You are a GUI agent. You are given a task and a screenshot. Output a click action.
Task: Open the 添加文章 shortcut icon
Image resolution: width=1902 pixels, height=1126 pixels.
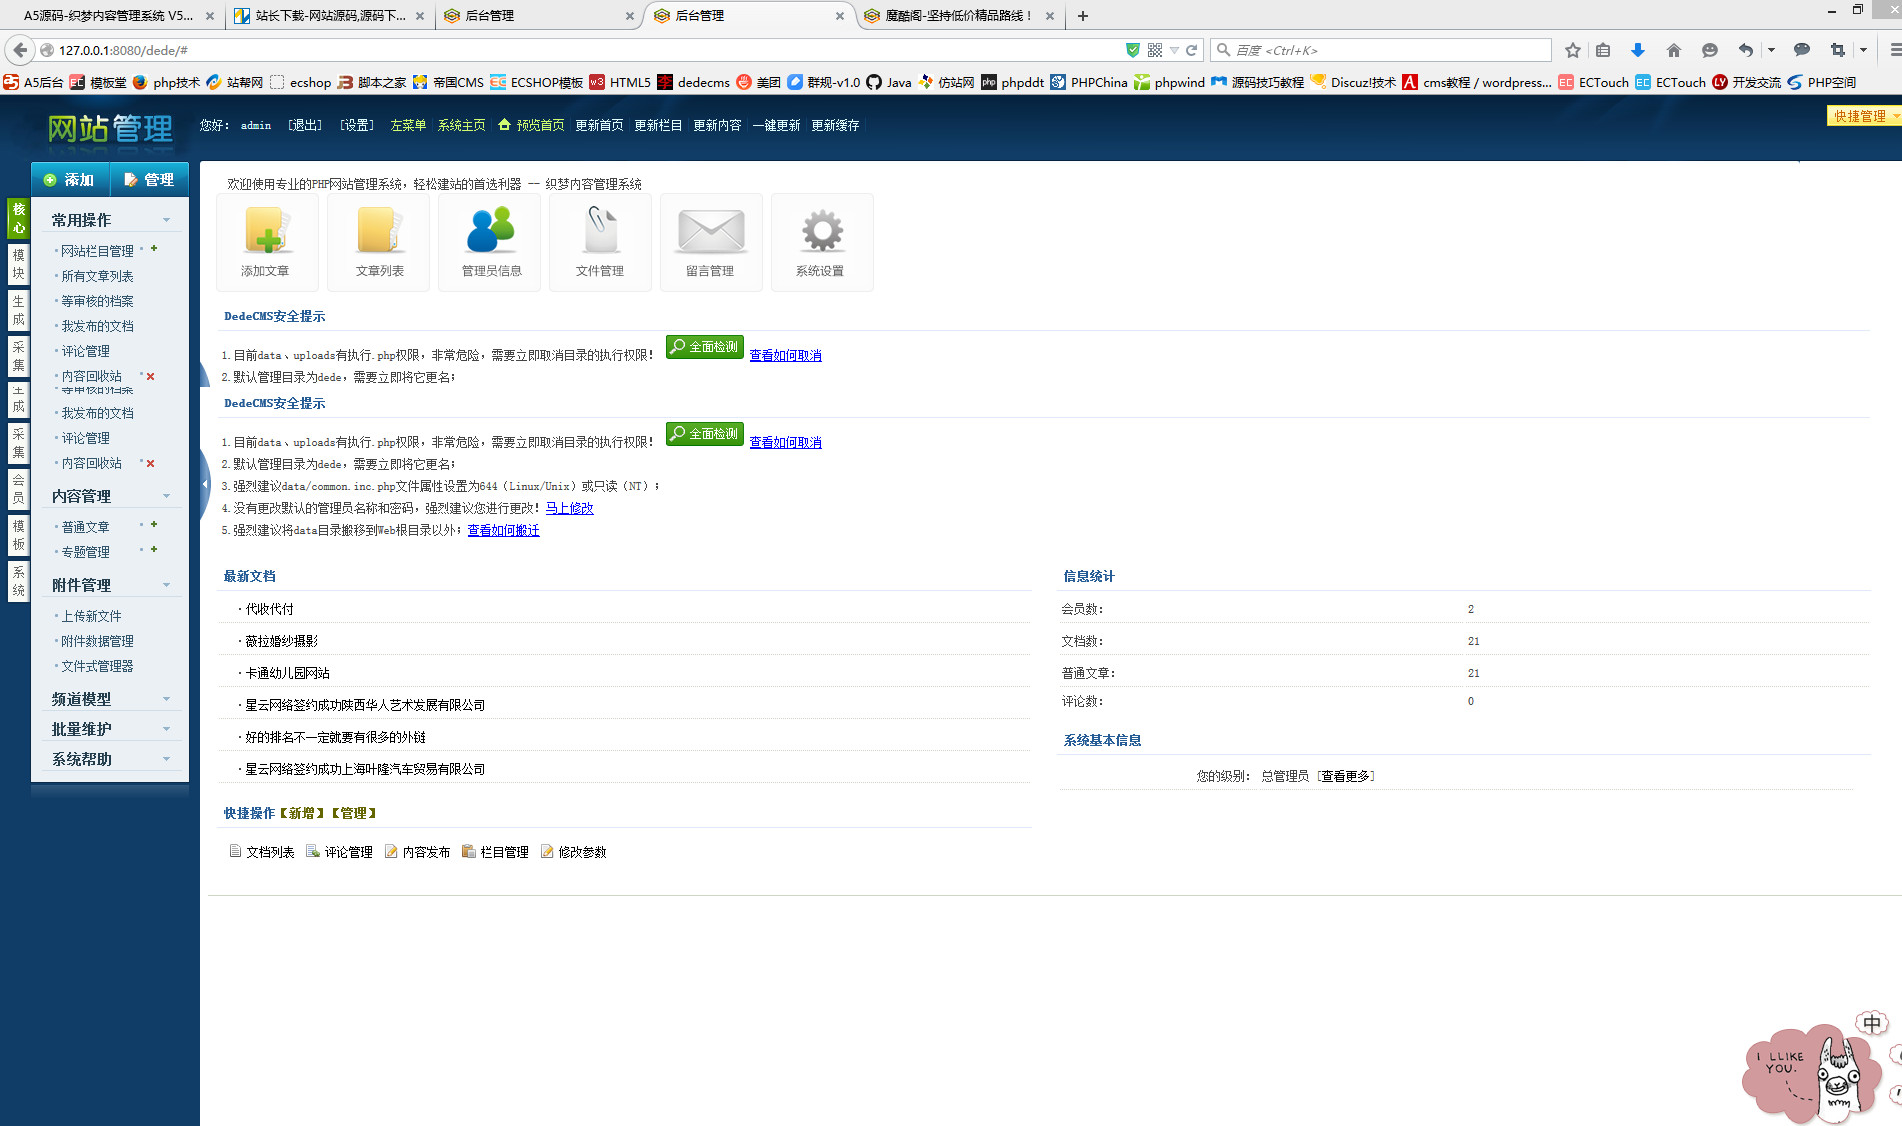click(266, 241)
